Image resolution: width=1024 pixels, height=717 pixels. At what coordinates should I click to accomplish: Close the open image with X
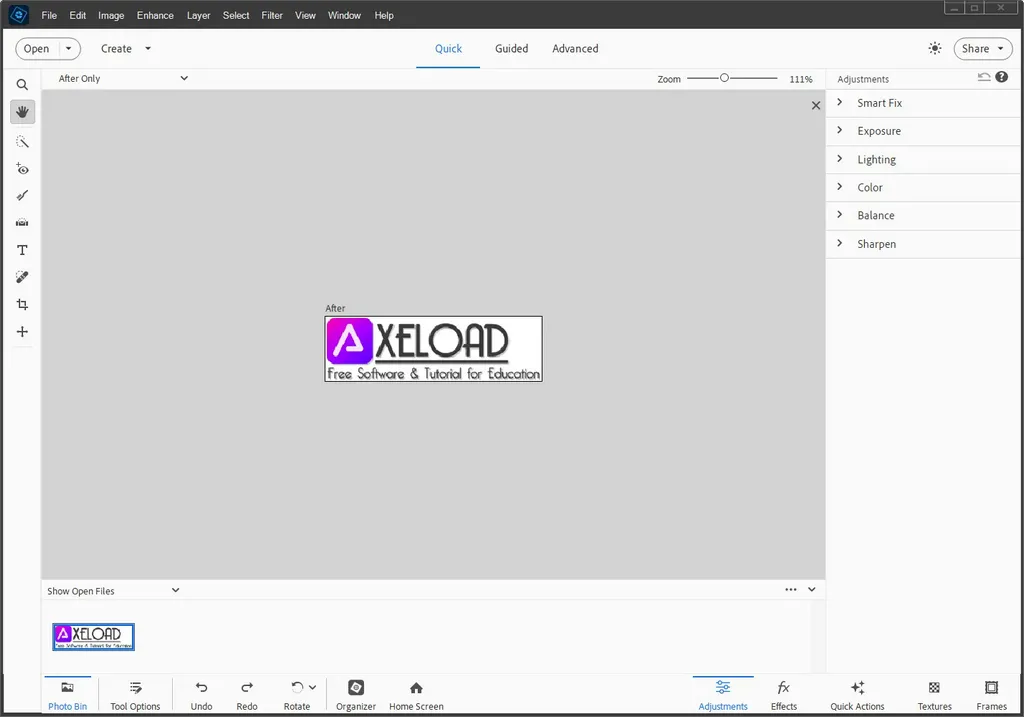(816, 105)
